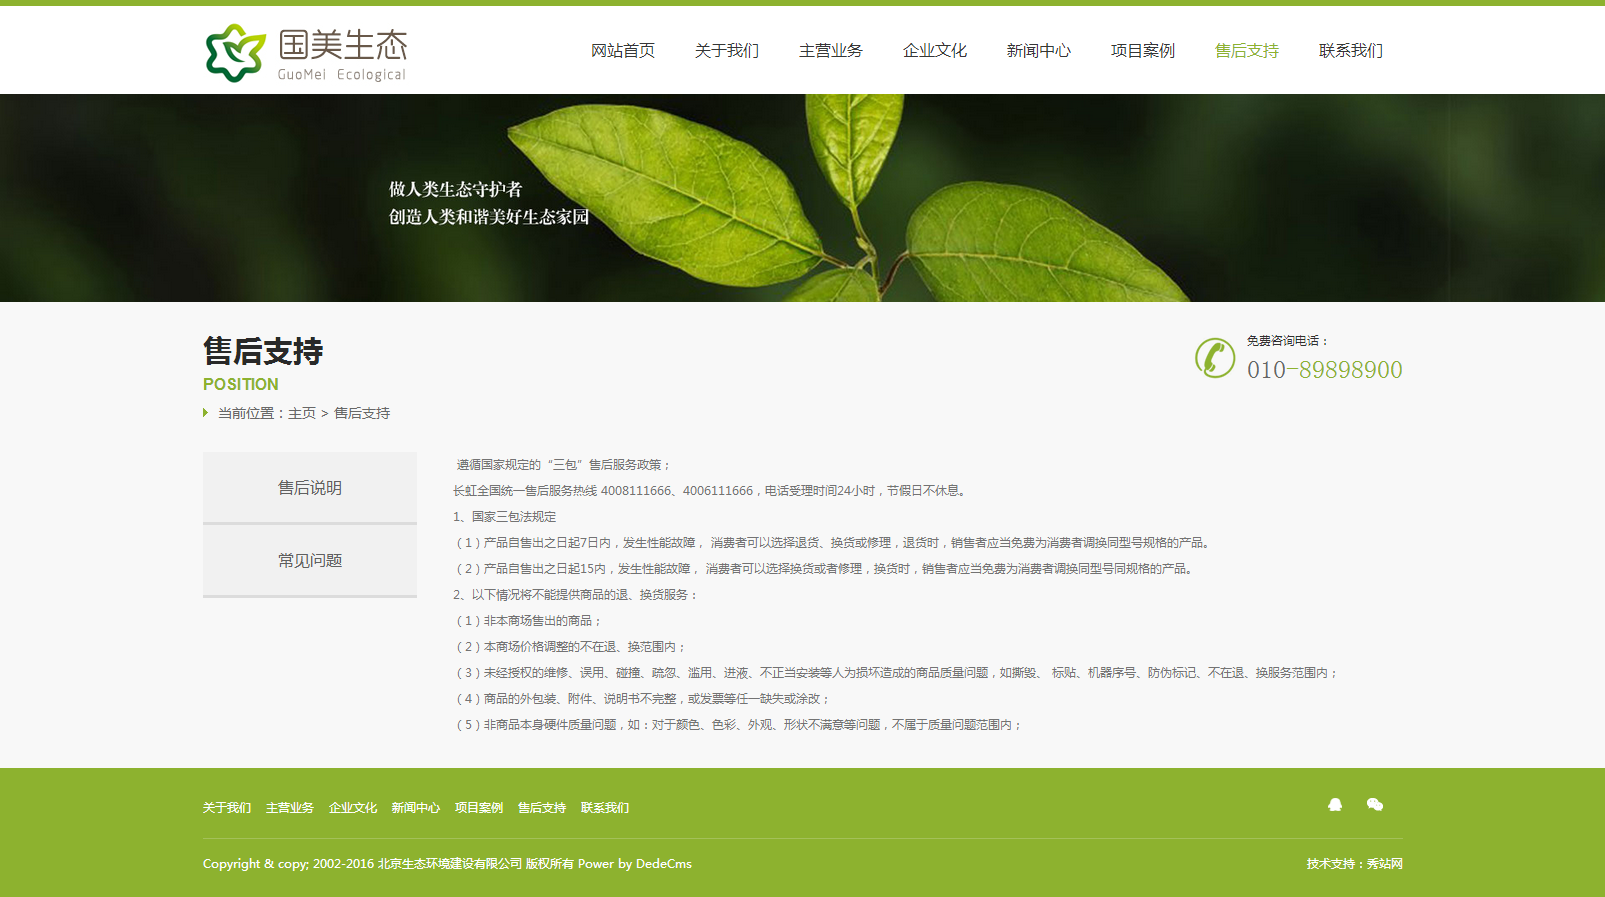Click the 主页 breadcrumb link
This screenshot has width=1605, height=897.
coord(301,413)
